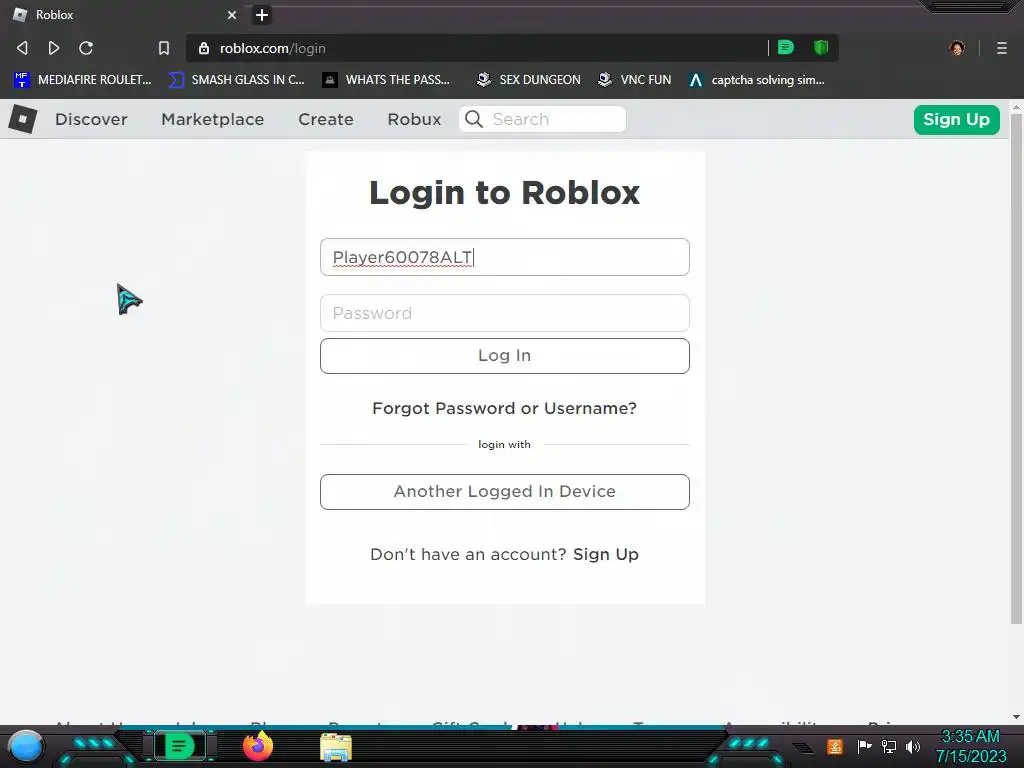
Task: Click the browser forward arrow
Action: click(x=54, y=48)
